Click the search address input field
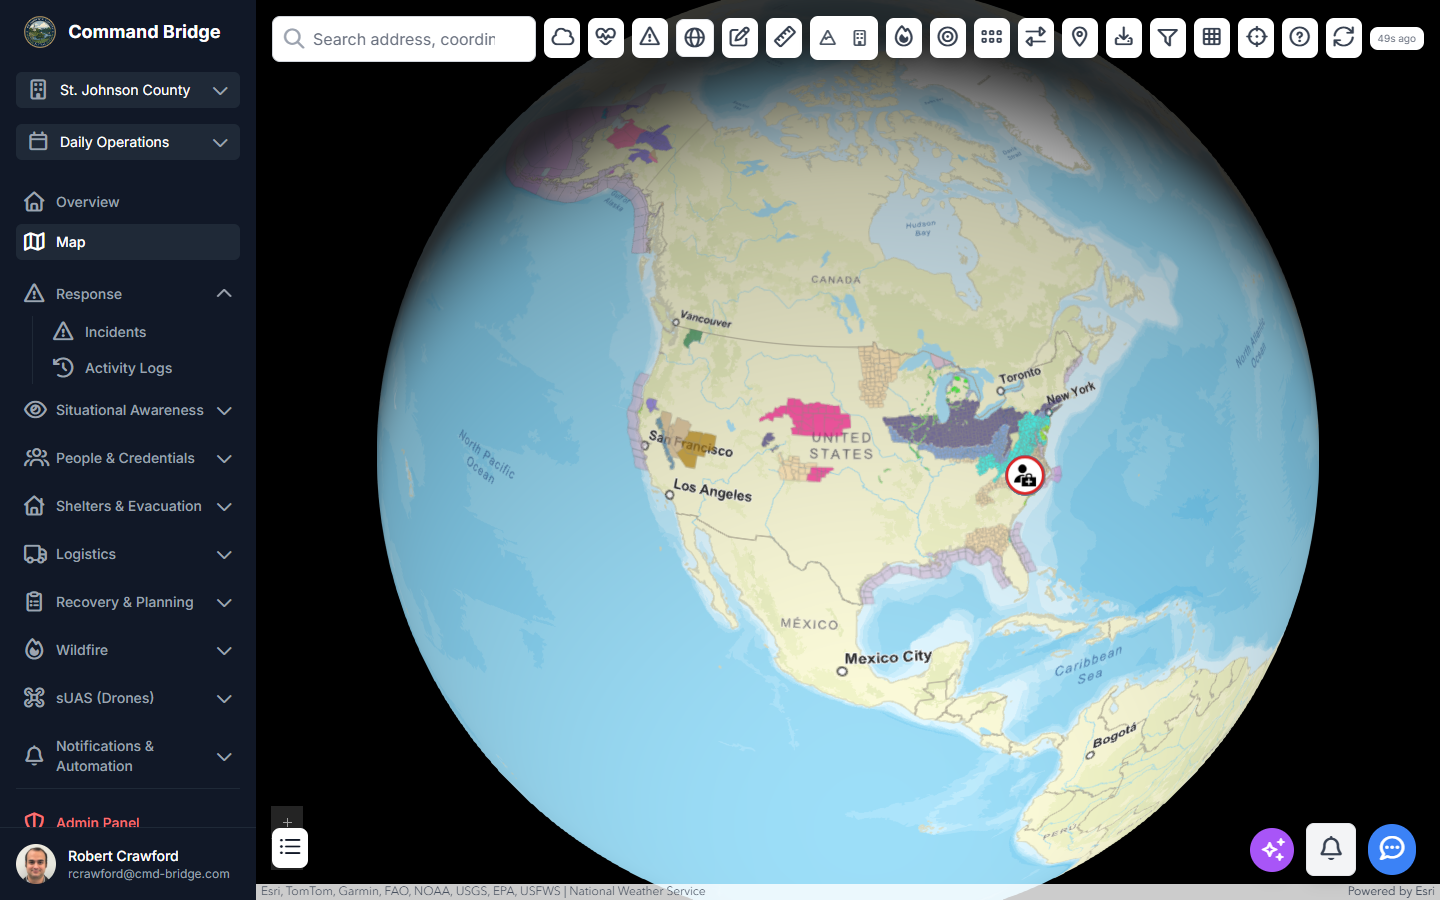Screen dimensions: 1440x900 click(403, 39)
